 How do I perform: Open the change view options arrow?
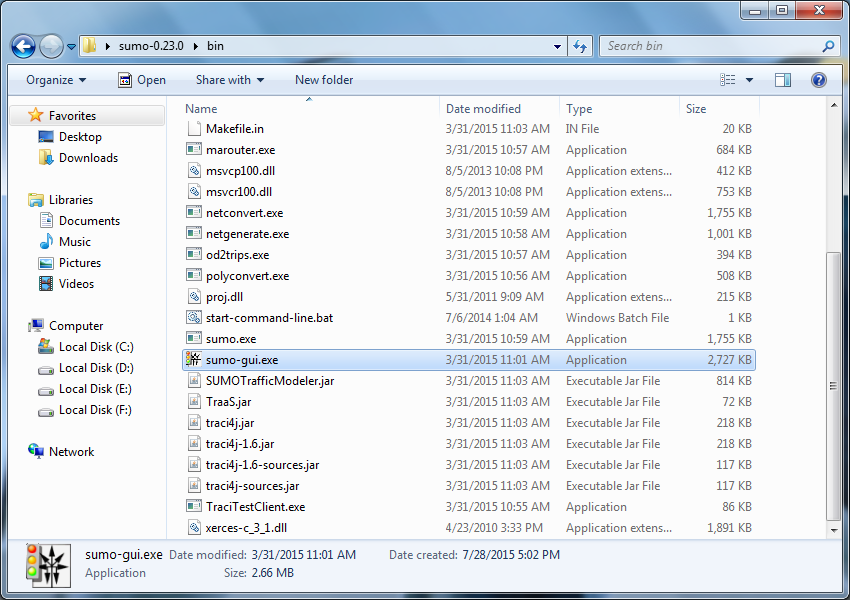pyautogui.click(x=751, y=80)
